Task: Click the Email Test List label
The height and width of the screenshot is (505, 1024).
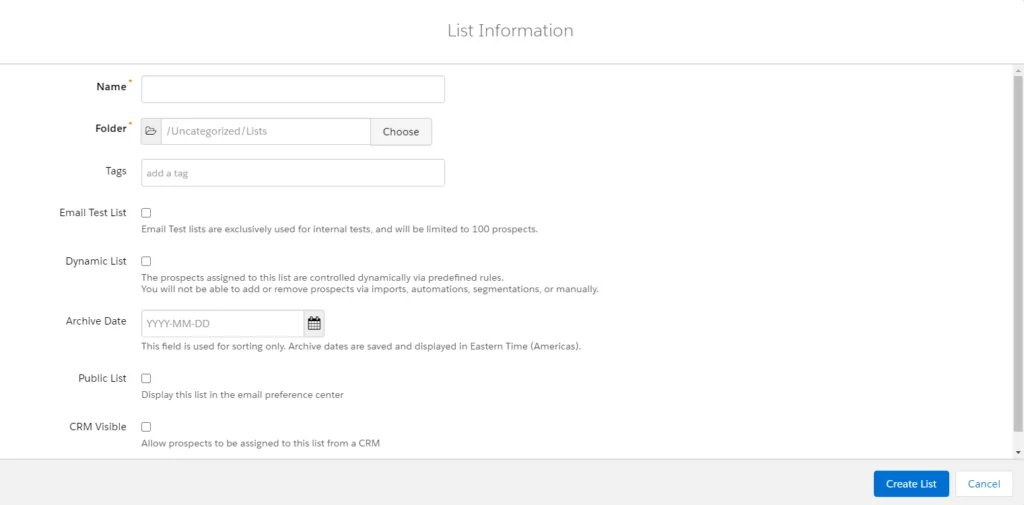Action: point(93,213)
